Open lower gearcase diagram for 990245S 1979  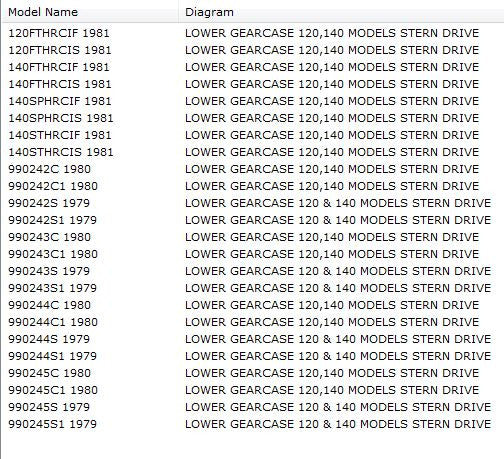coord(338,407)
